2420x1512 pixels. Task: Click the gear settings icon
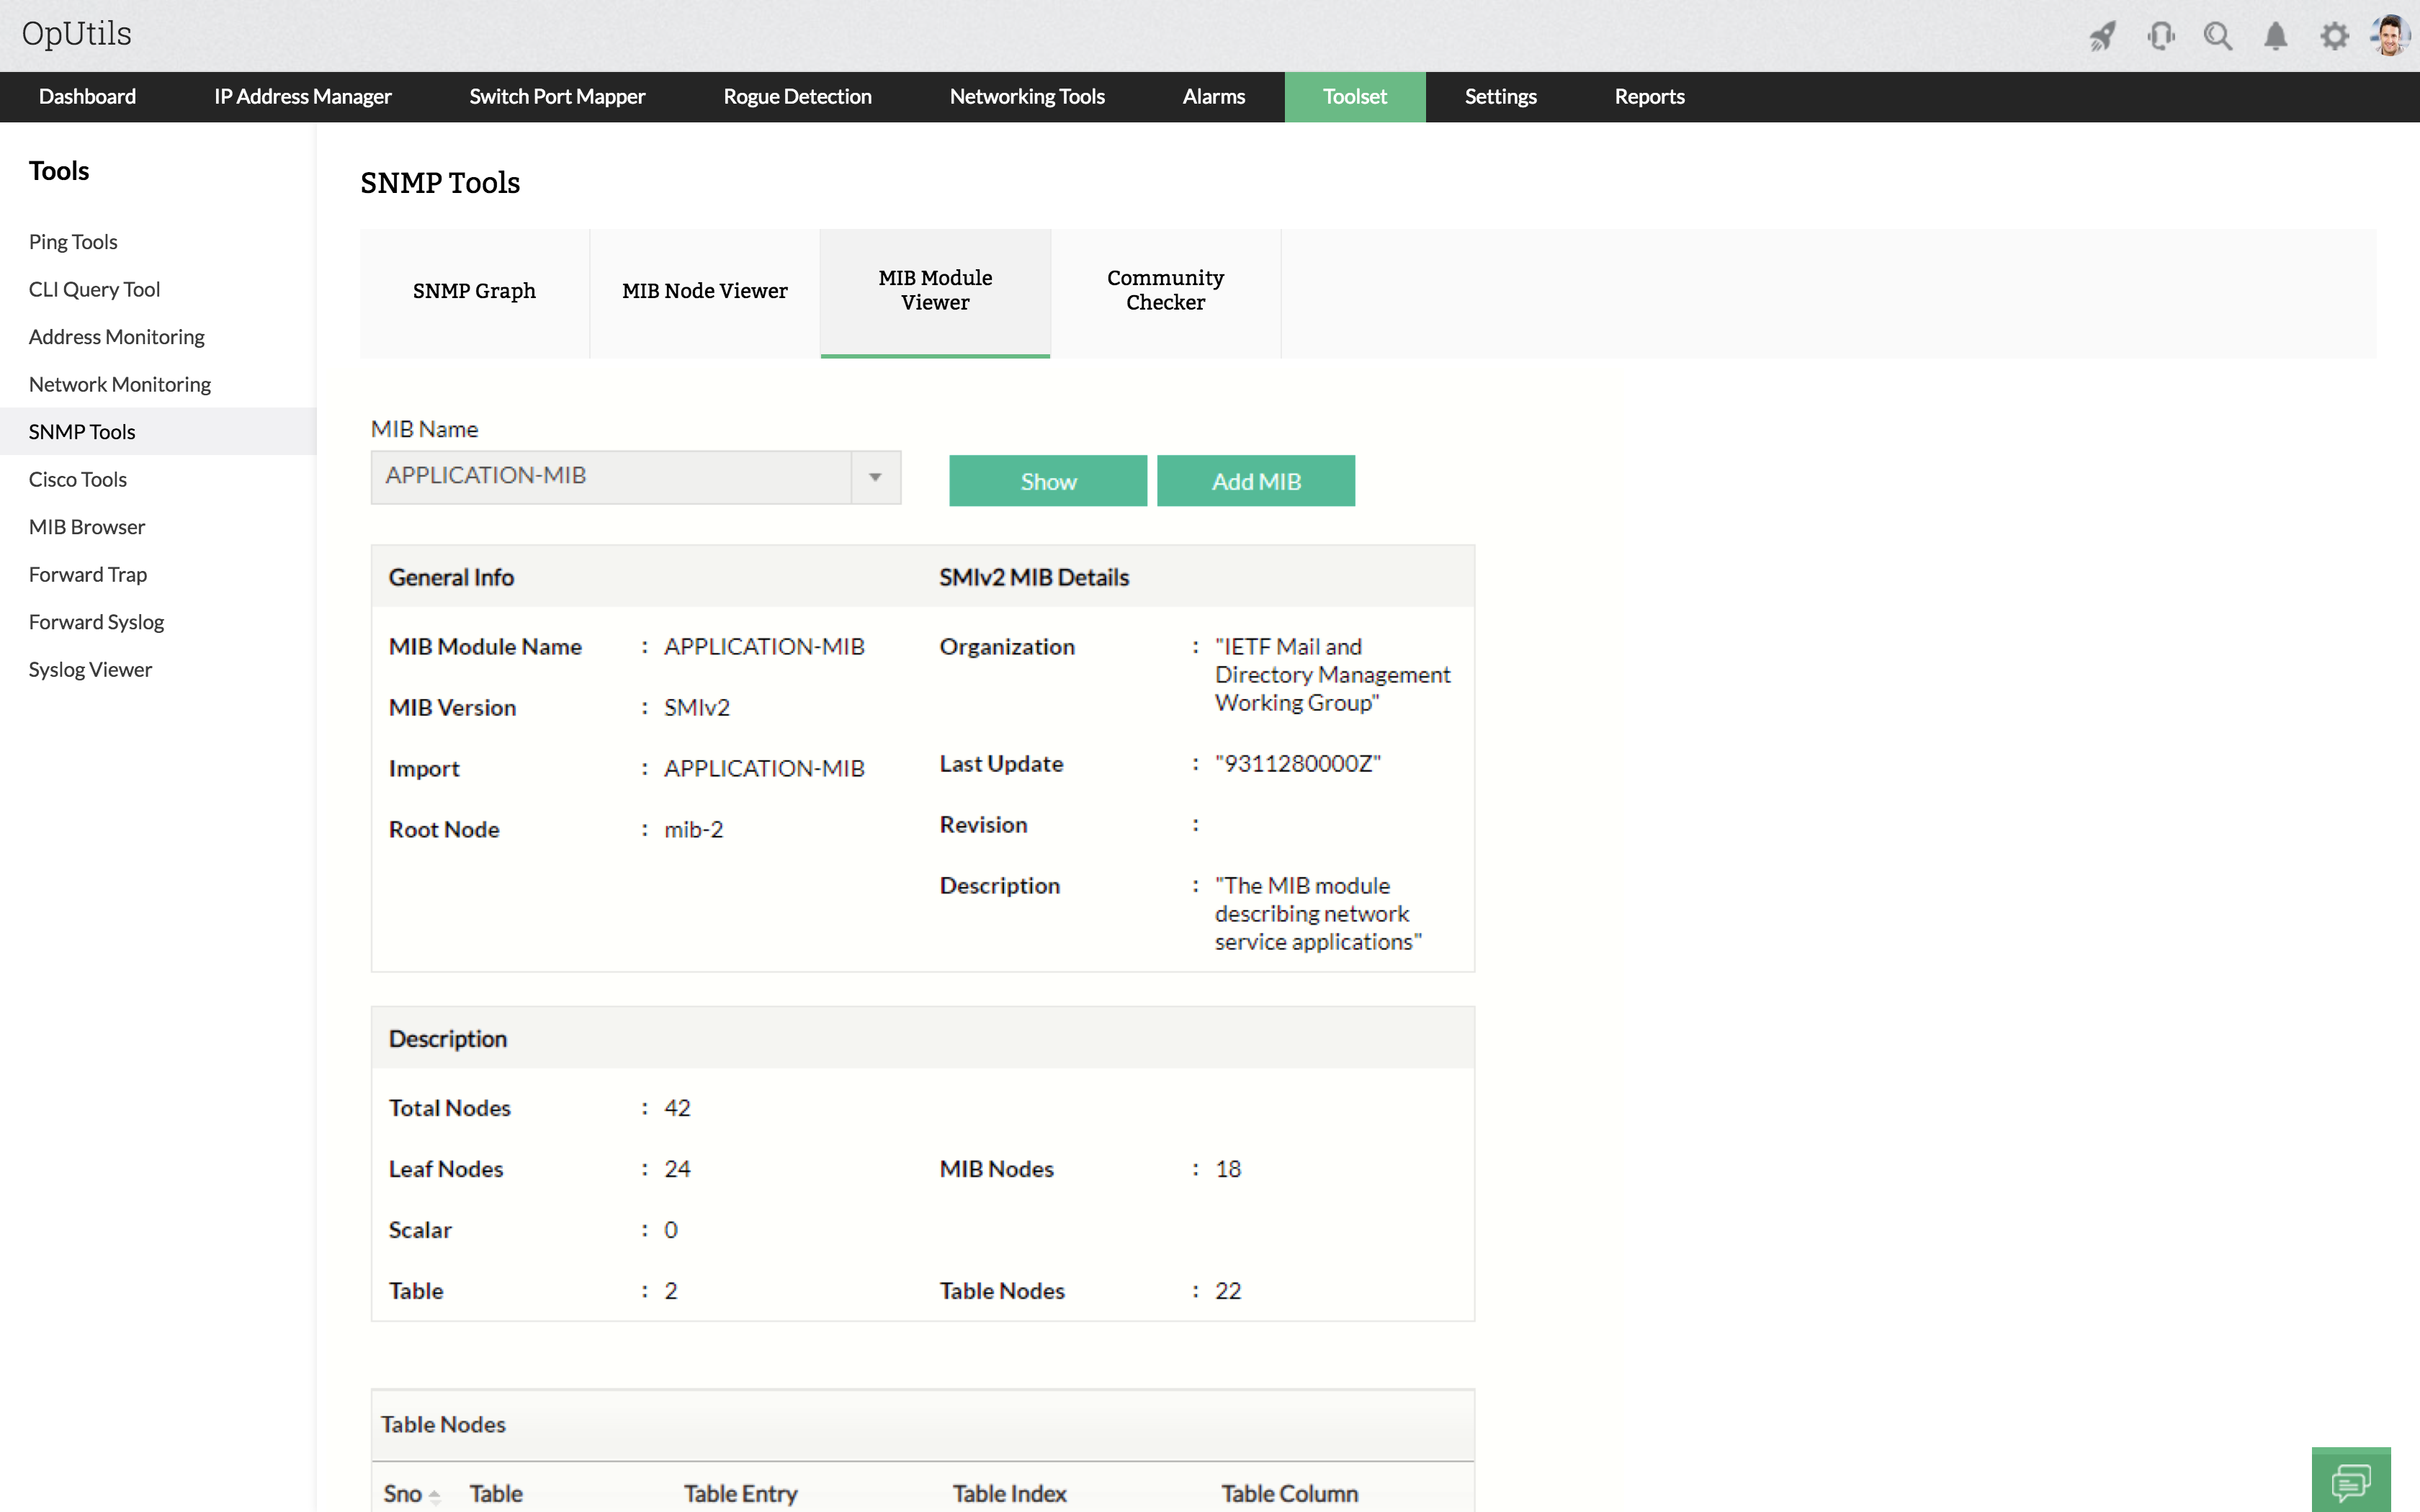pyautogui.click(x=2334, y=37)
